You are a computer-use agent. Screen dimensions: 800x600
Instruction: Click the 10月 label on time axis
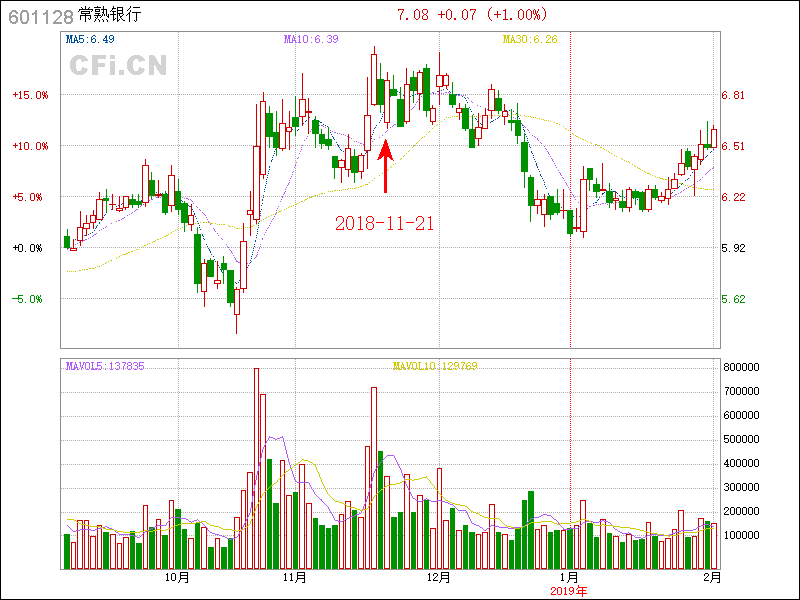[177, 577]
